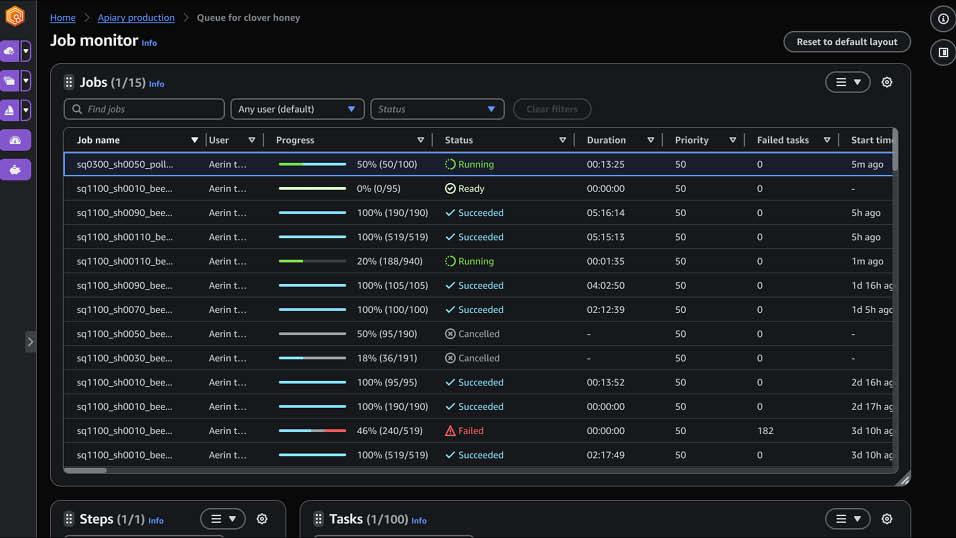Open Tasks panel list actions menu
The height and width of the screenshot is (538, 956).
pyautogui.click(x=847, y=519)
